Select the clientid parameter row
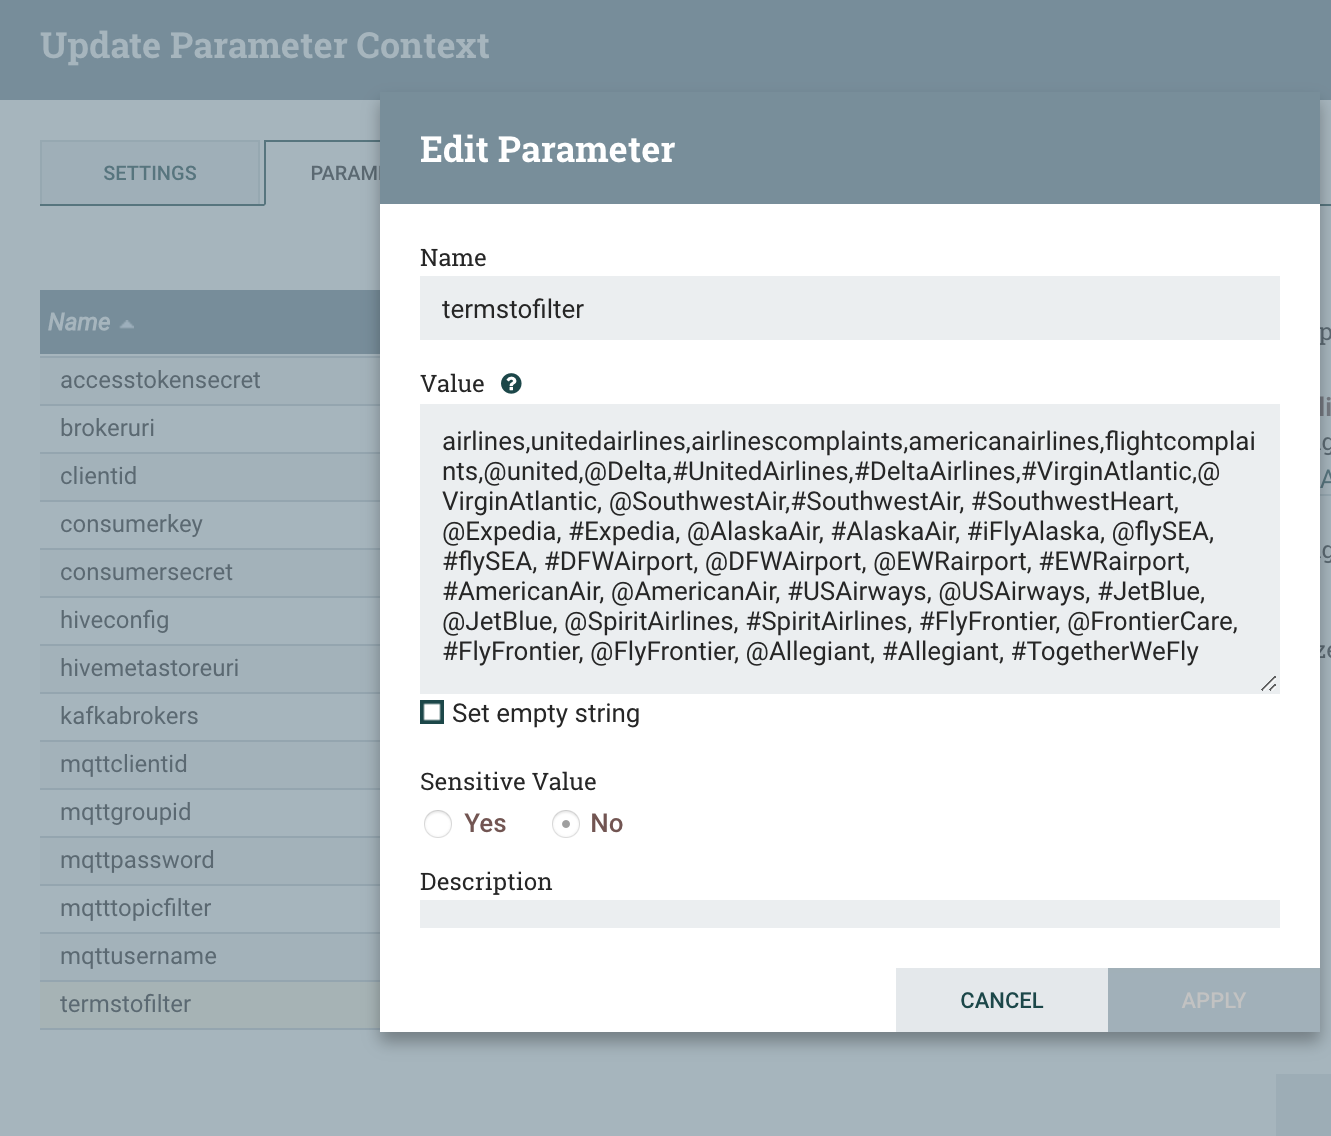The width and height of the screenshot is (1331, 1136). [210, 477]
